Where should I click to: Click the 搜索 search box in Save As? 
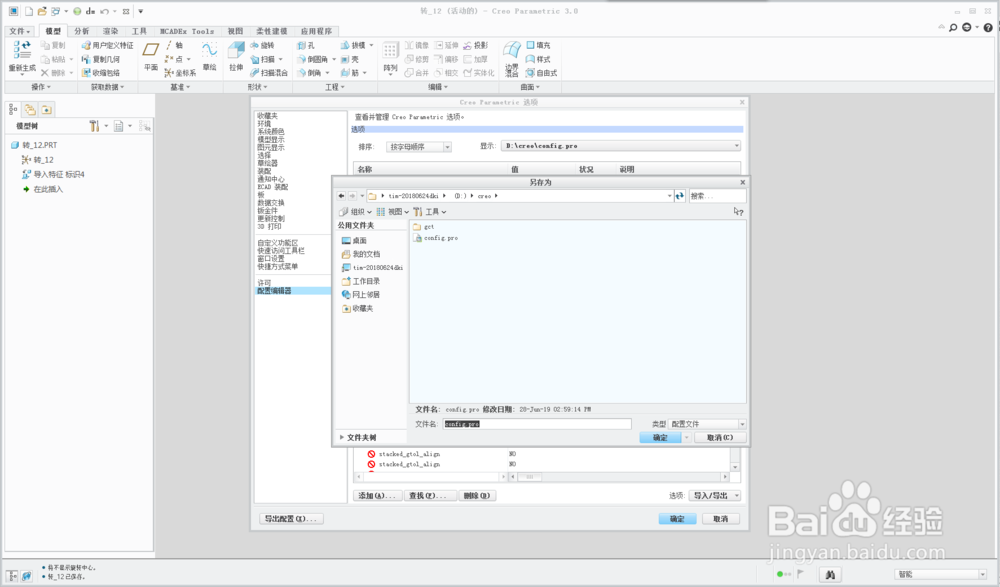click(717, 196)
